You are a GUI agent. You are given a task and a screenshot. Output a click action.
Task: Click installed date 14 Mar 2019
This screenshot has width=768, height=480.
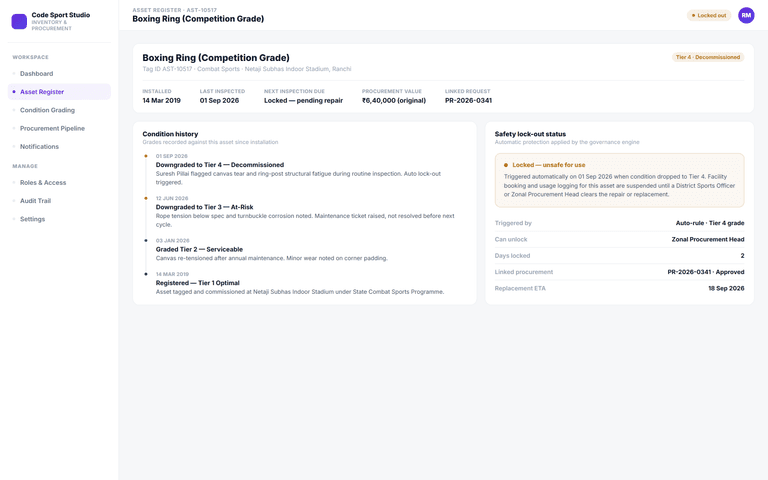click(x=162, y=100)
